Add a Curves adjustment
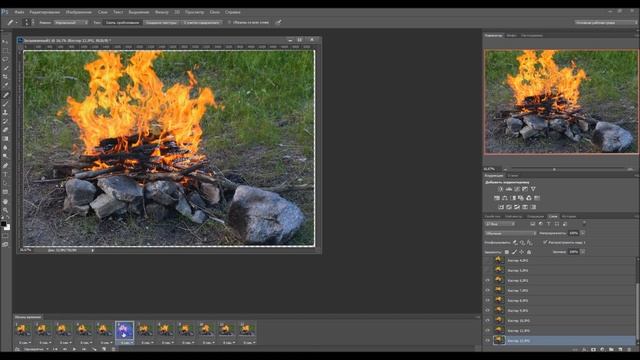Image resolution: width=640 pixels, height=360 pixels. (x=517, y=189)
